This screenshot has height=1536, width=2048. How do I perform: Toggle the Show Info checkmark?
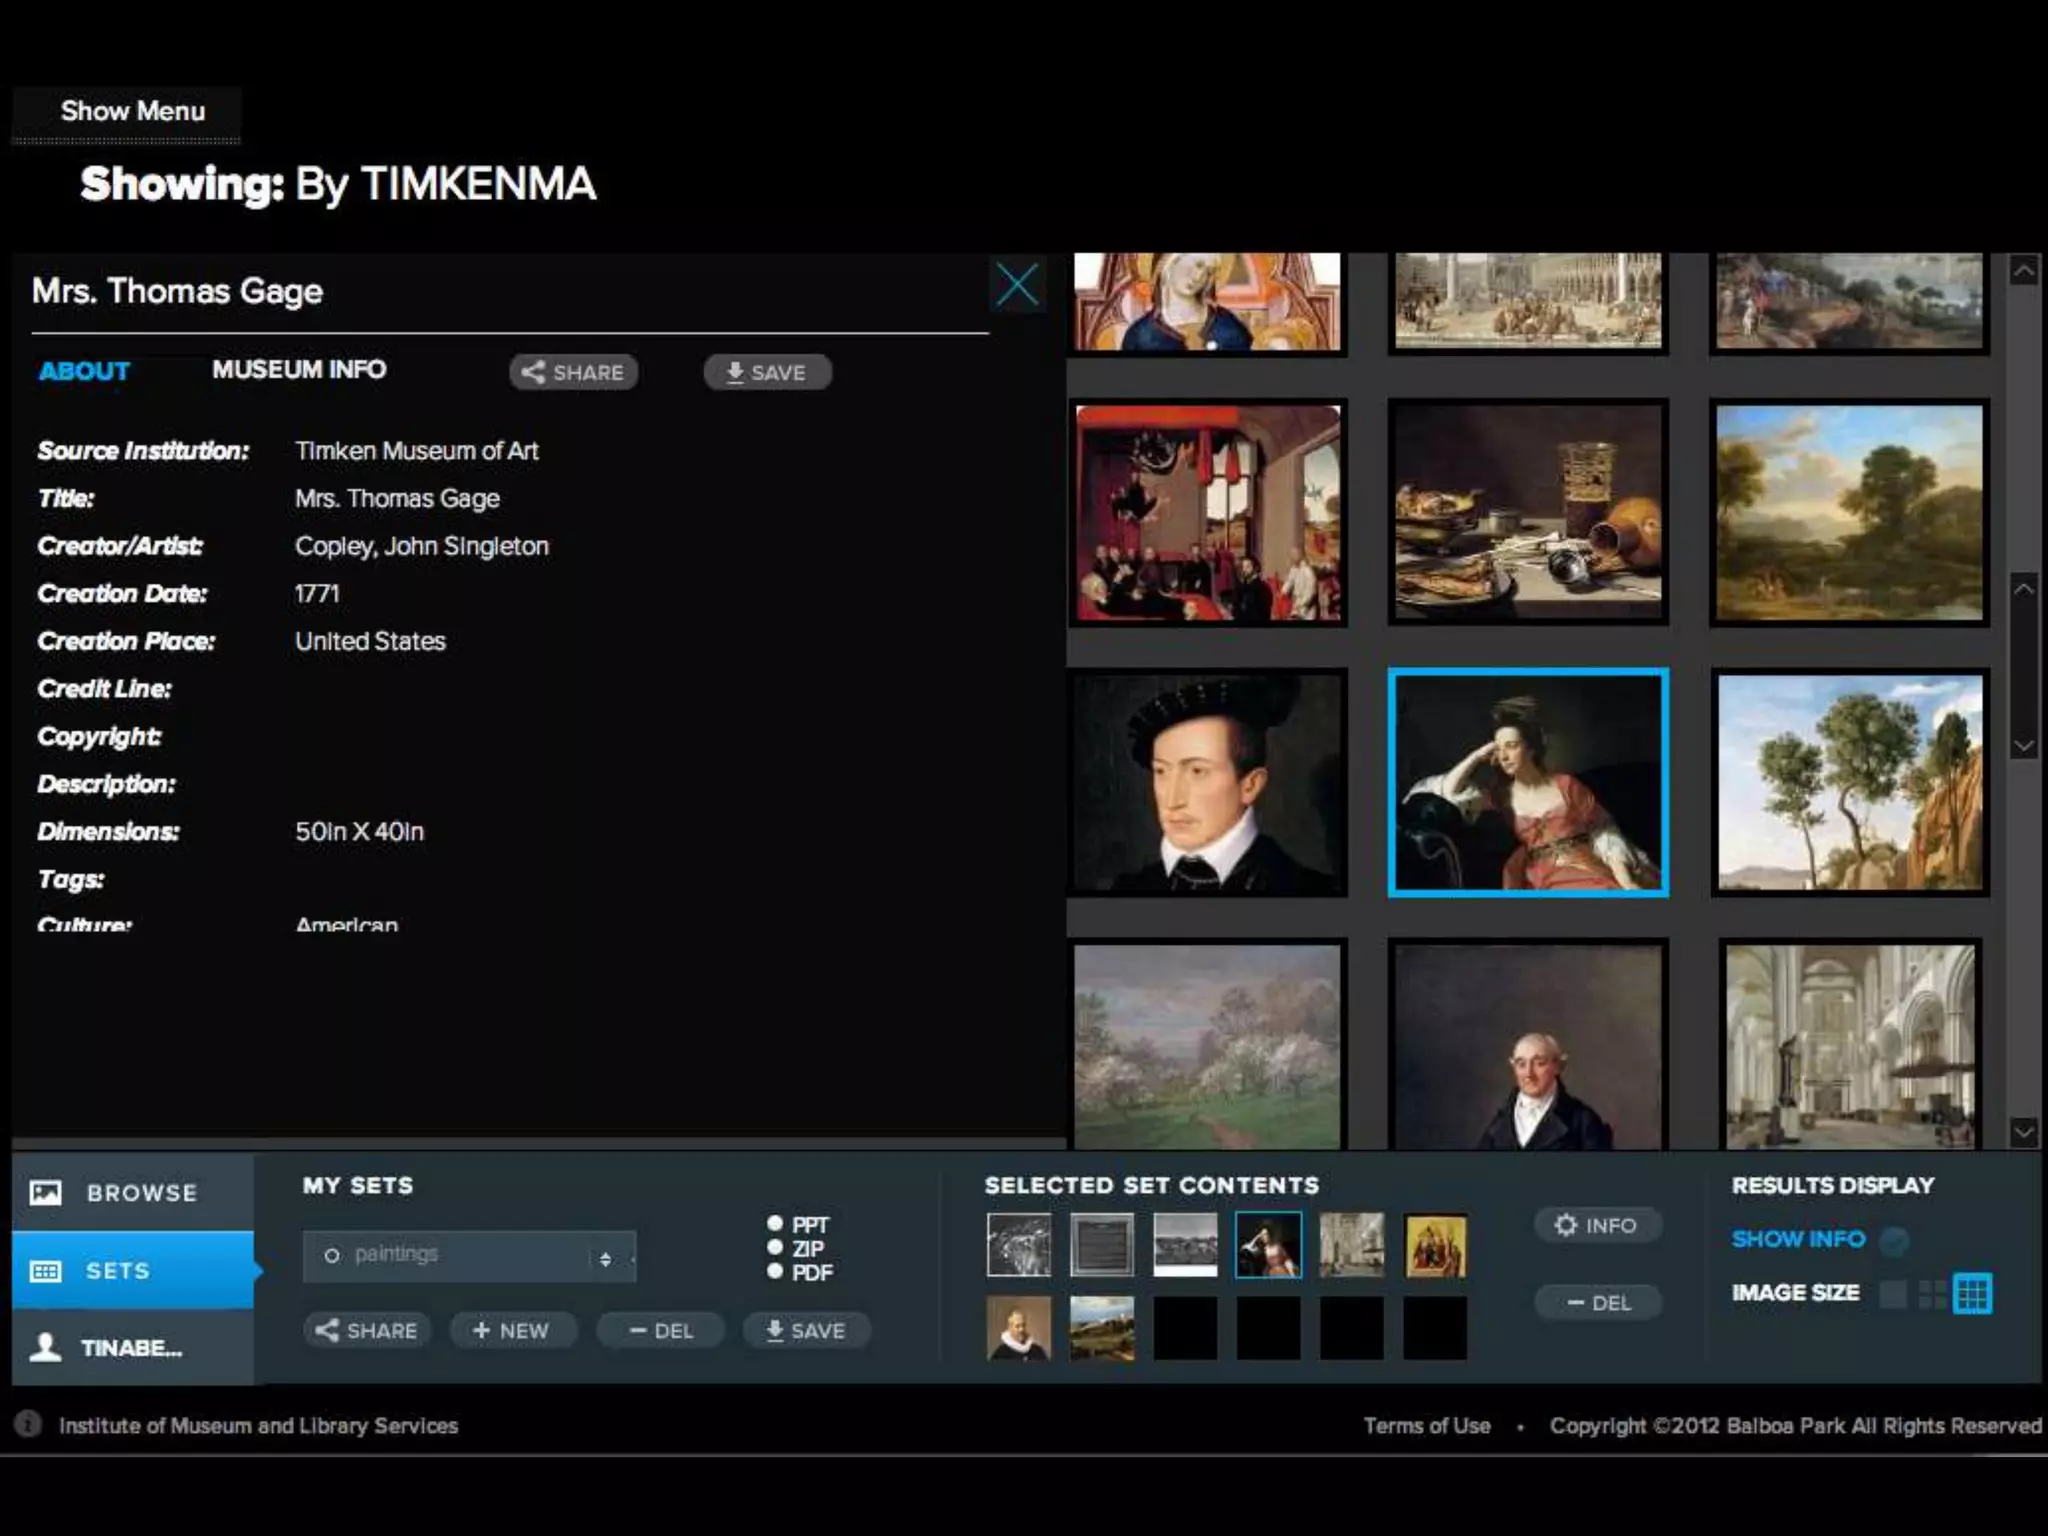[1893, 1240]
